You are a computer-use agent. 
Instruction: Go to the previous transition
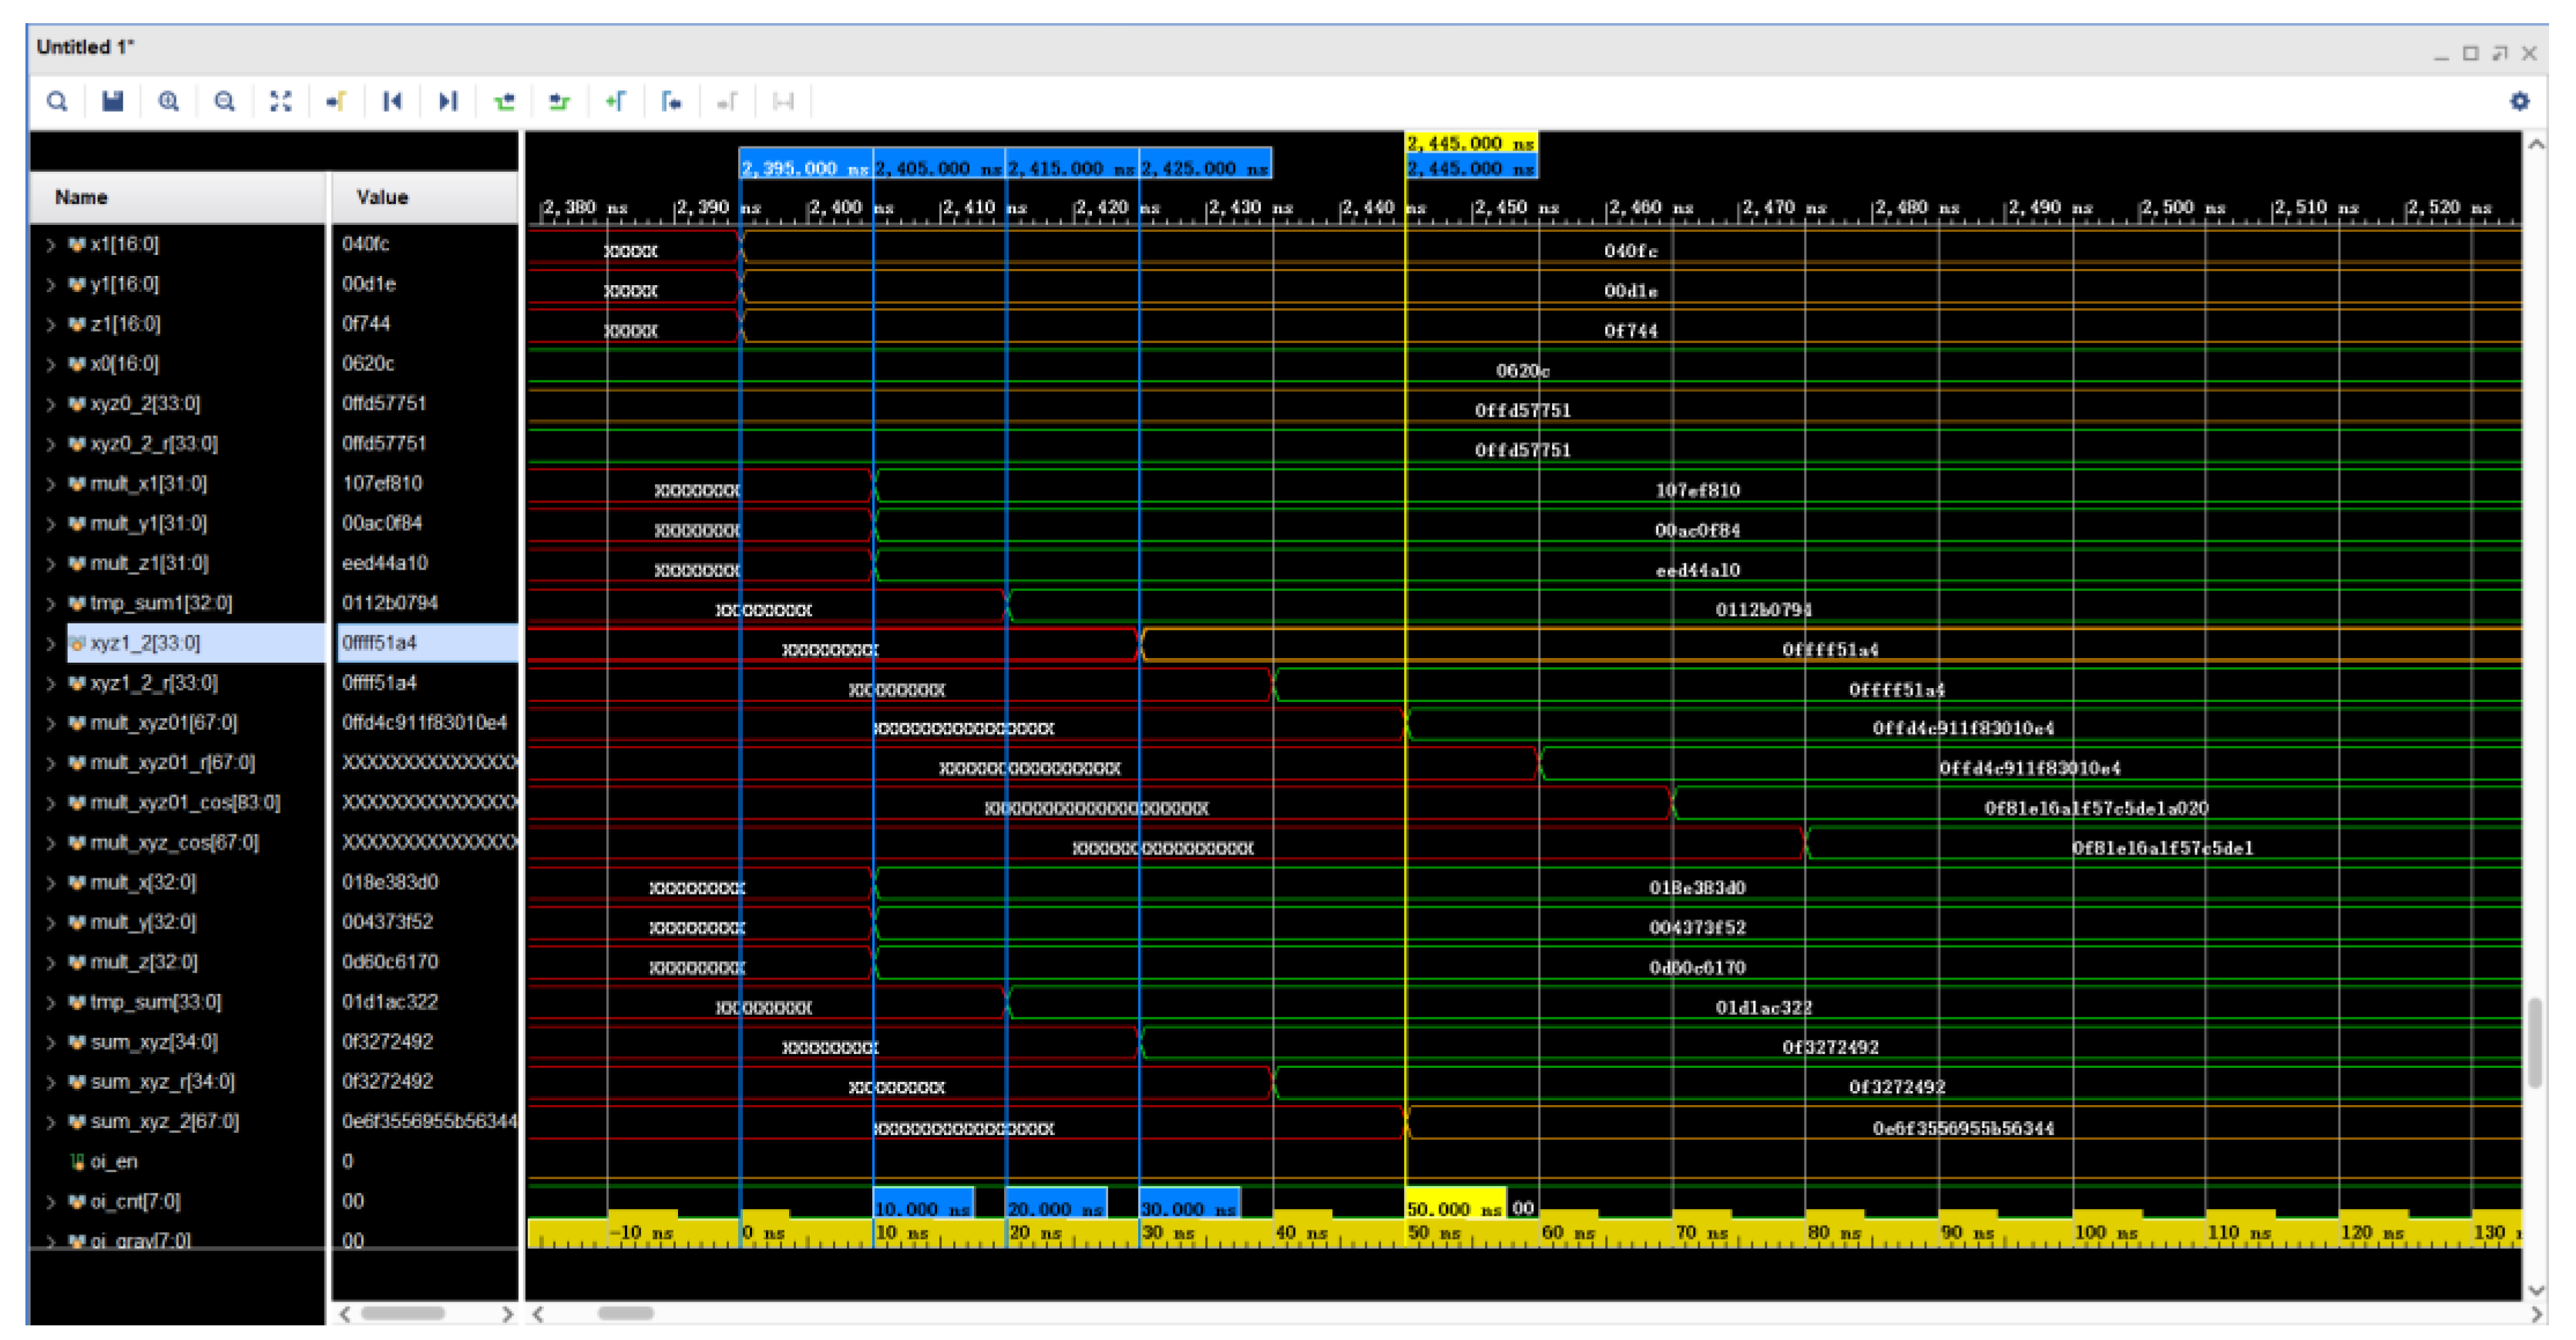504,102
